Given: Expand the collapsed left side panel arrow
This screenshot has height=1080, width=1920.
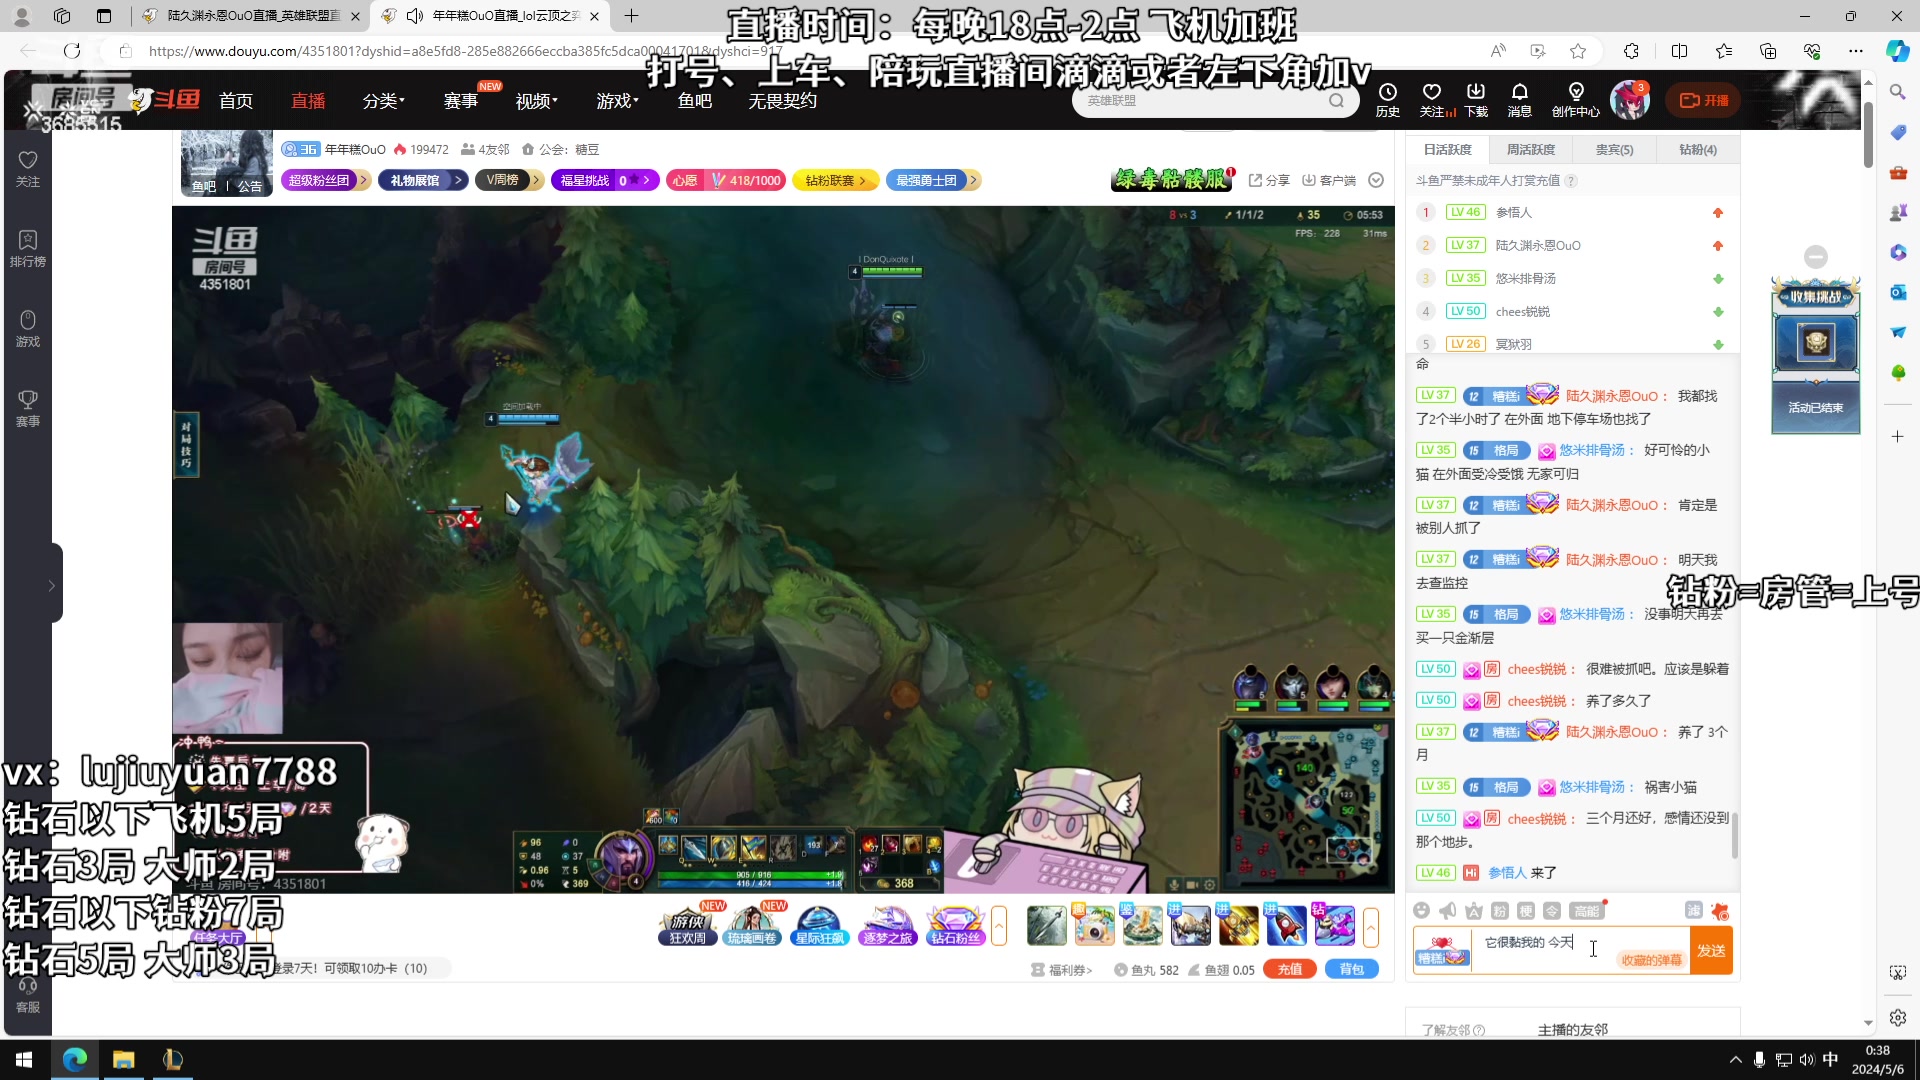Looking at the screenshot, I should 52,586.
